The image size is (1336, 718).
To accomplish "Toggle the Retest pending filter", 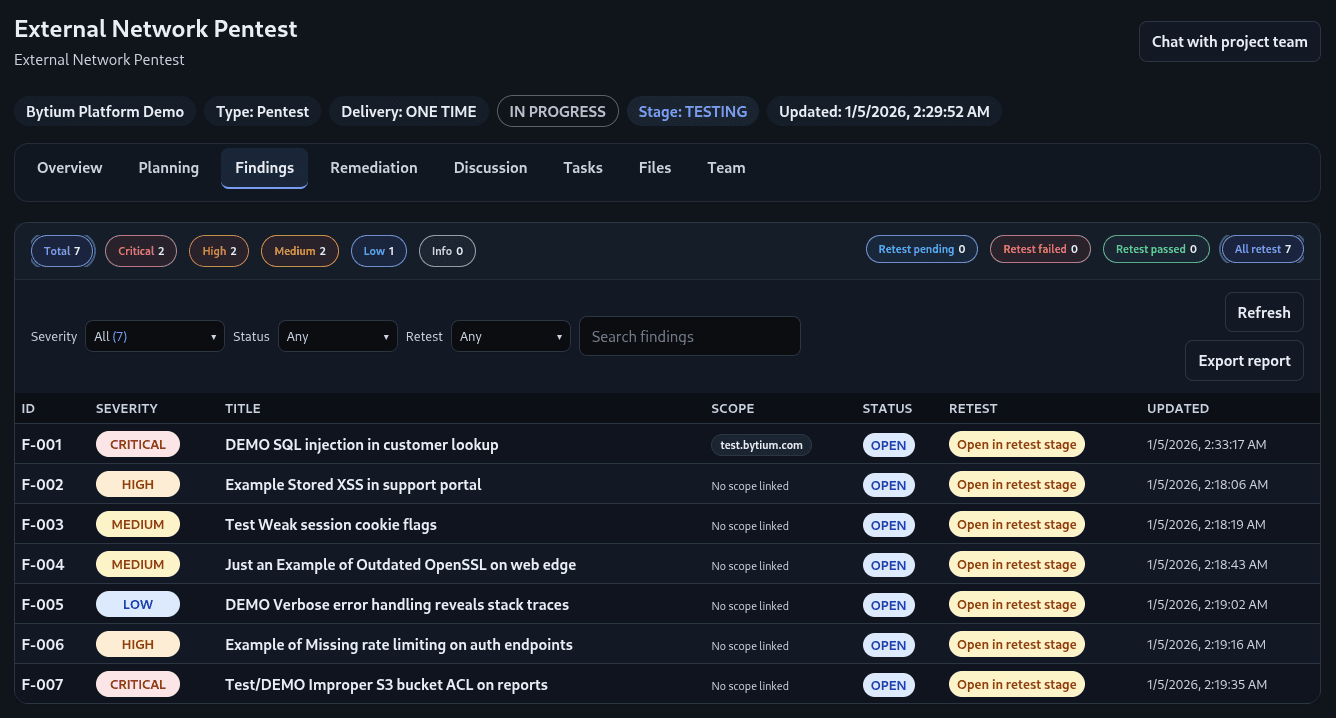I will 921,248.
